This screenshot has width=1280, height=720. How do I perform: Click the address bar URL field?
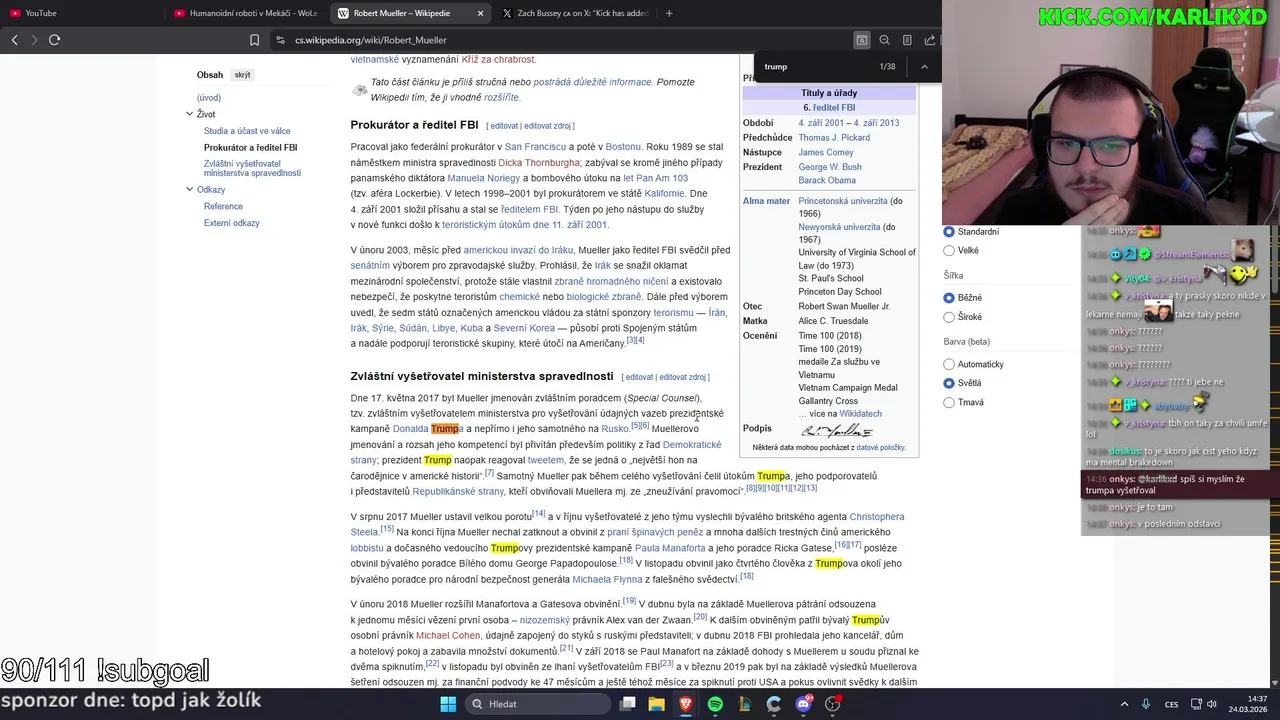point(560,40)
